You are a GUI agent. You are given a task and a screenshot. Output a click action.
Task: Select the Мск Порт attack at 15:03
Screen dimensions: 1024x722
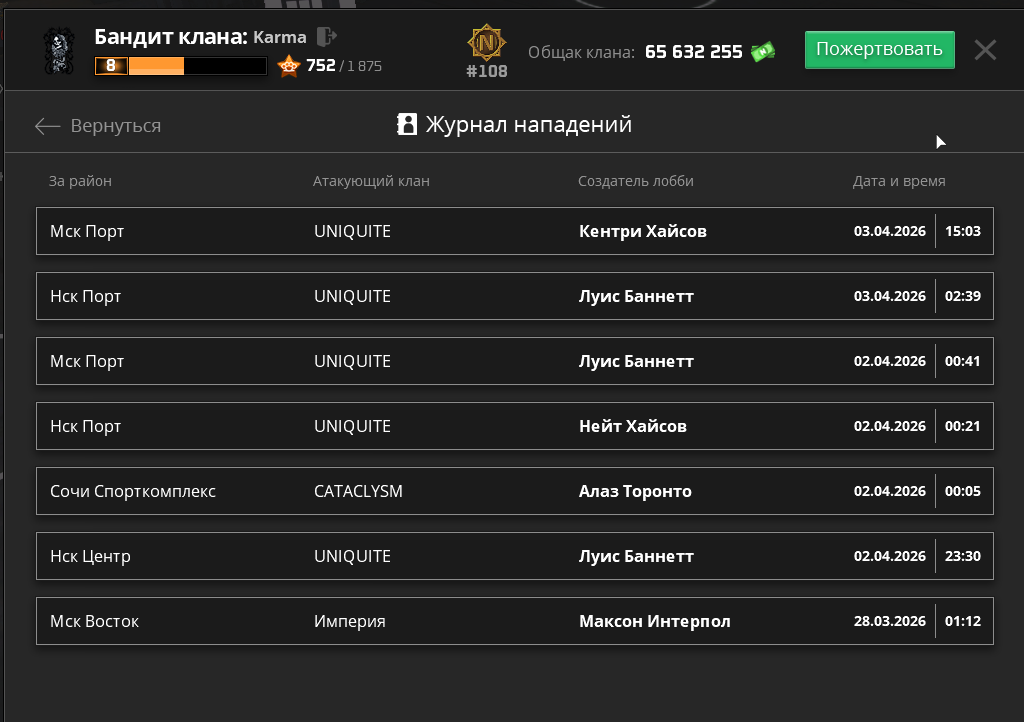[x=514, y=231]
